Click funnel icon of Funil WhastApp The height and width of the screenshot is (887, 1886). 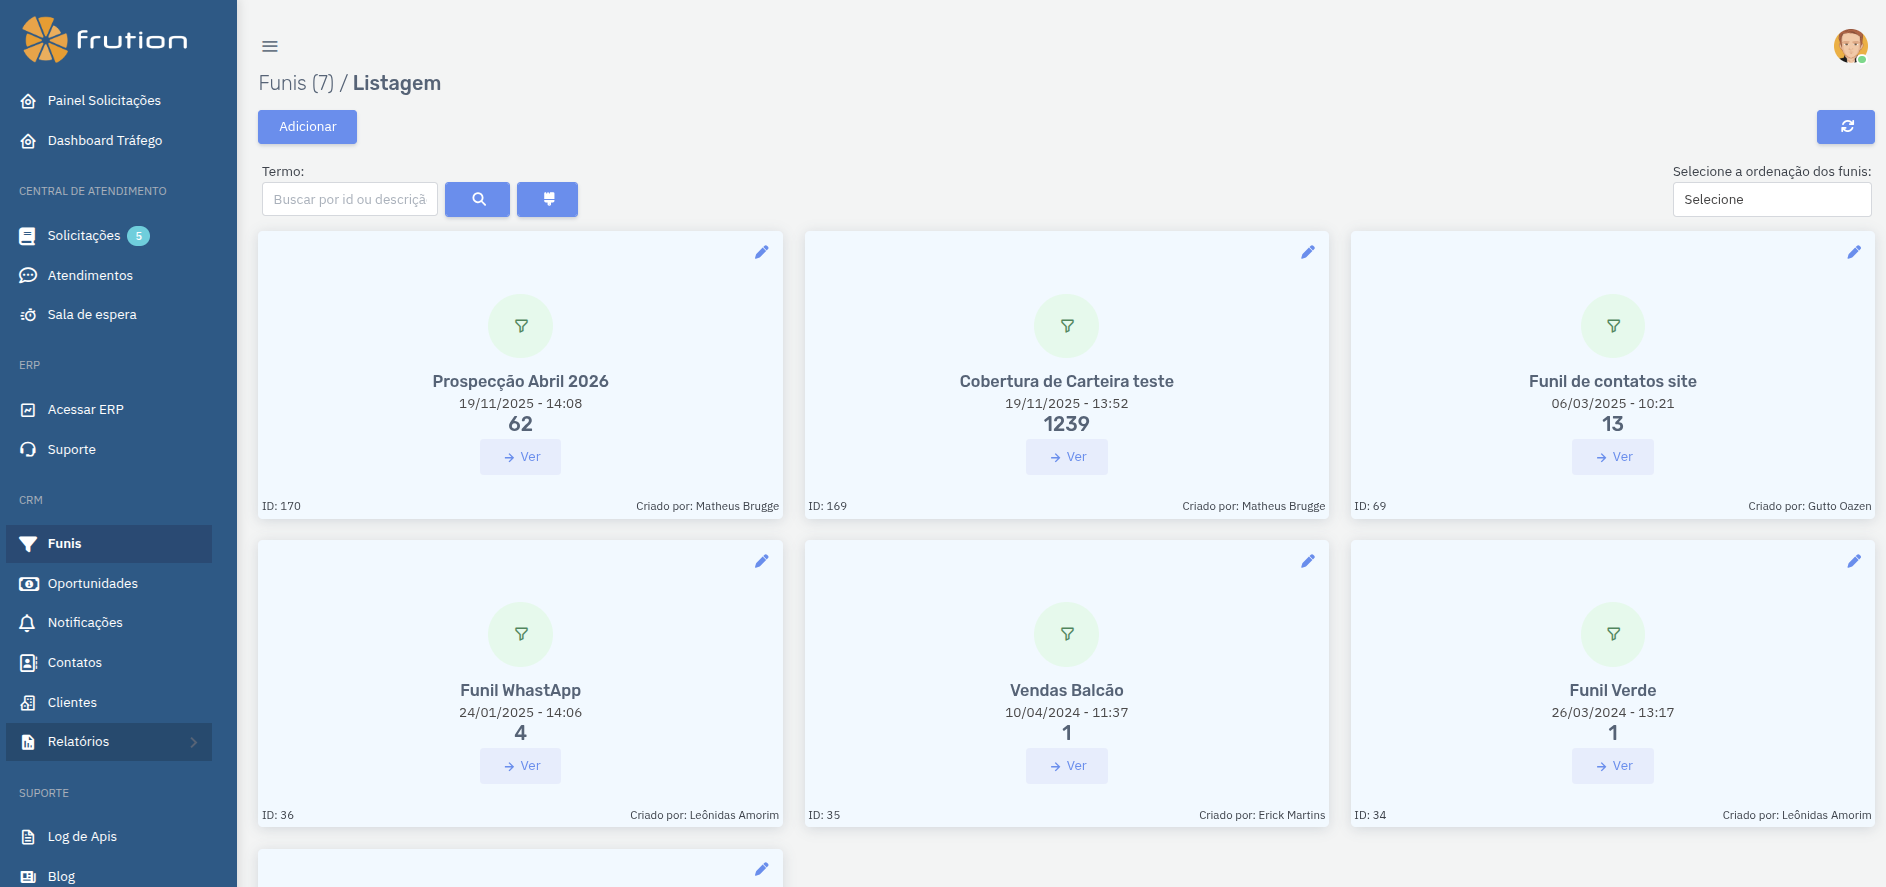pyautogui.click(x=521, y=634)
